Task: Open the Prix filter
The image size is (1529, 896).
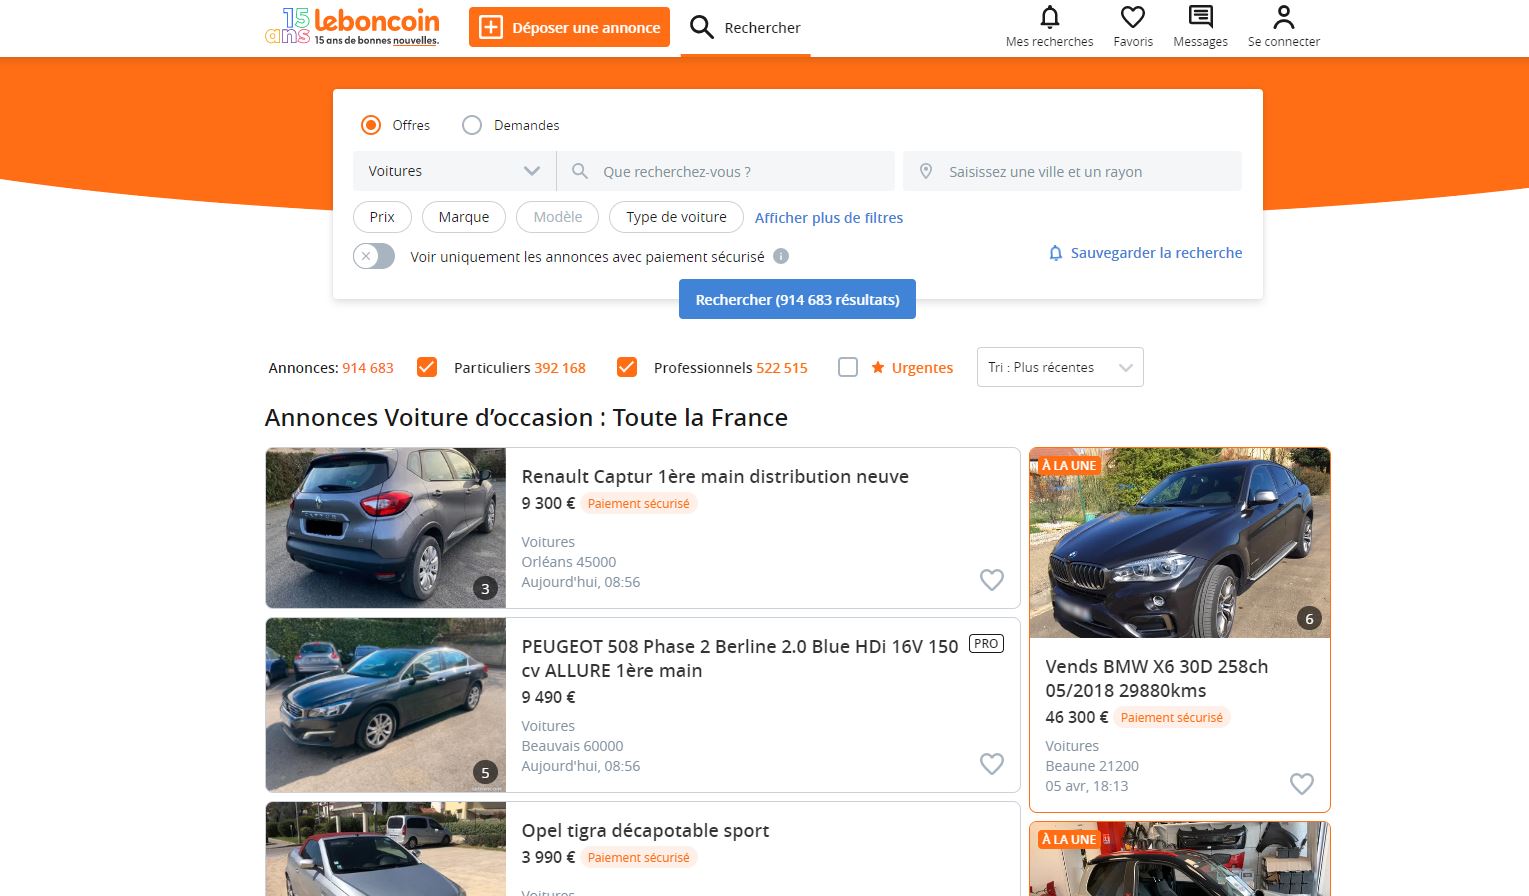Action: point(382,217)
